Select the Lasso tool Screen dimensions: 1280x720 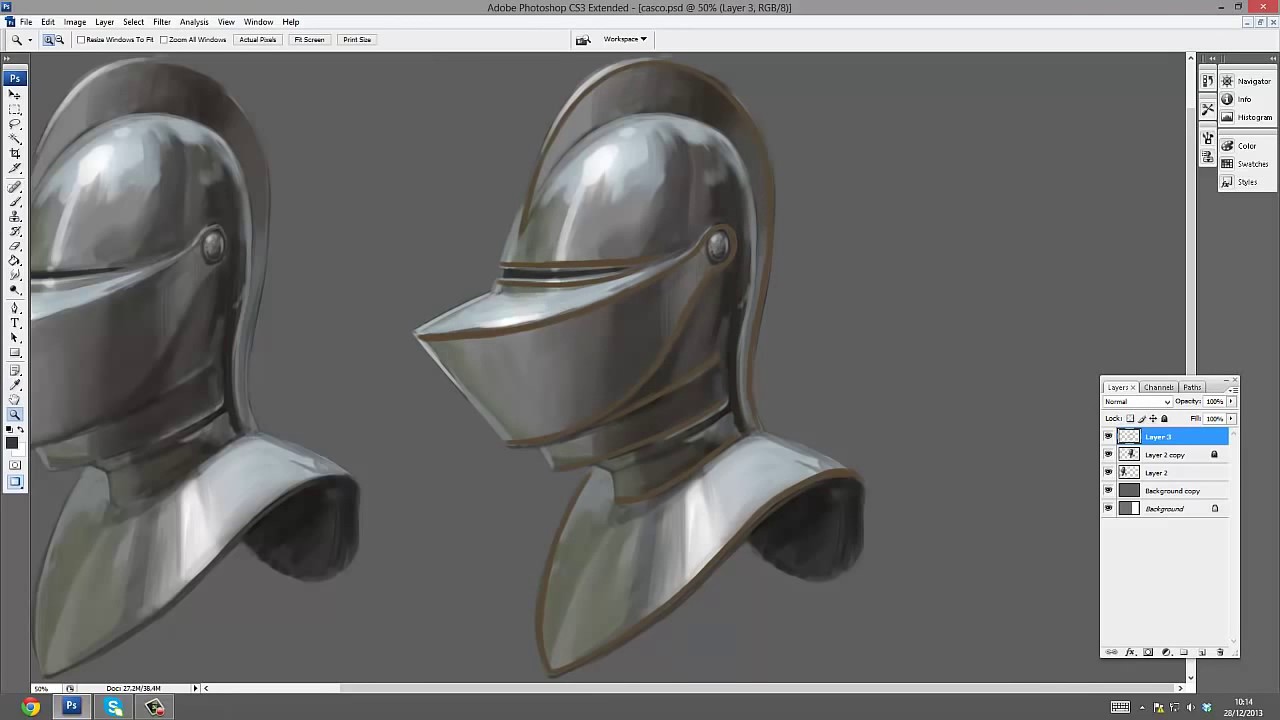pos(15,123)
